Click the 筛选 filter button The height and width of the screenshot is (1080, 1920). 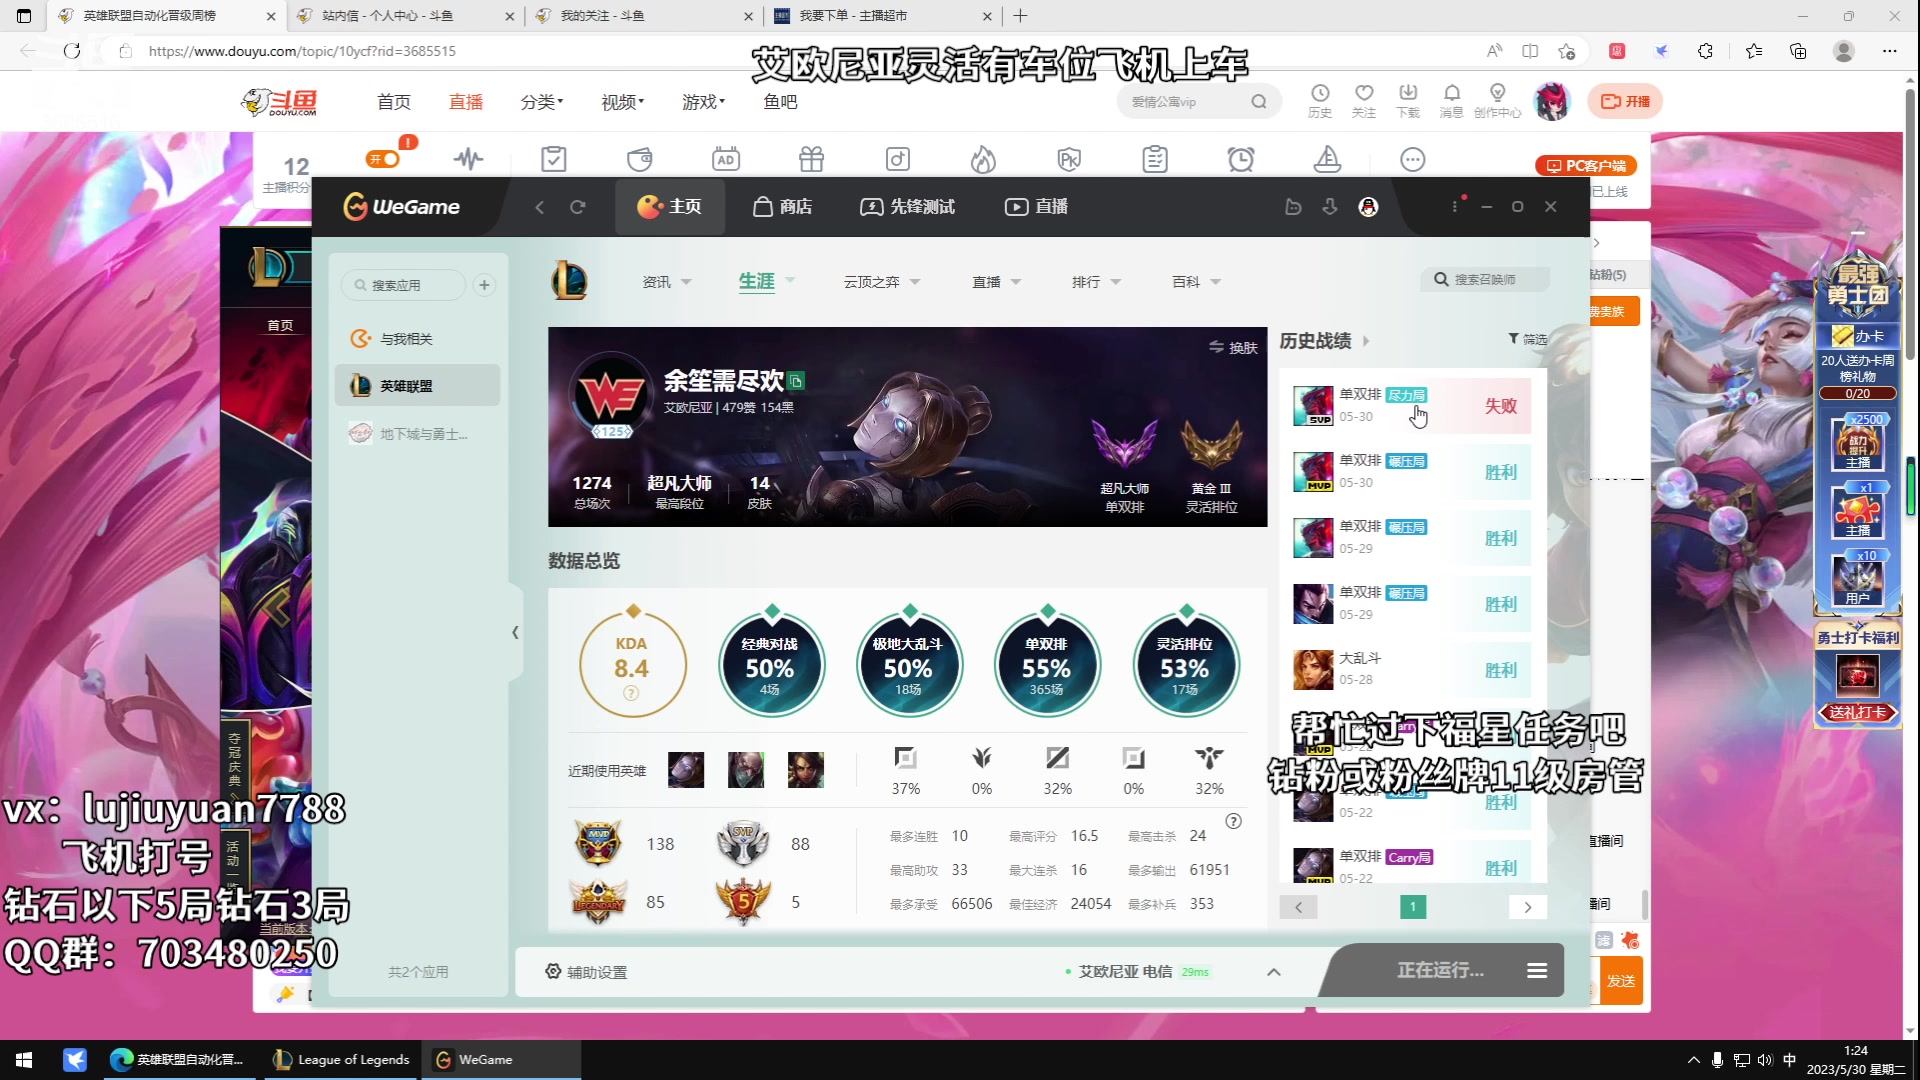[x=1527, y=340]
